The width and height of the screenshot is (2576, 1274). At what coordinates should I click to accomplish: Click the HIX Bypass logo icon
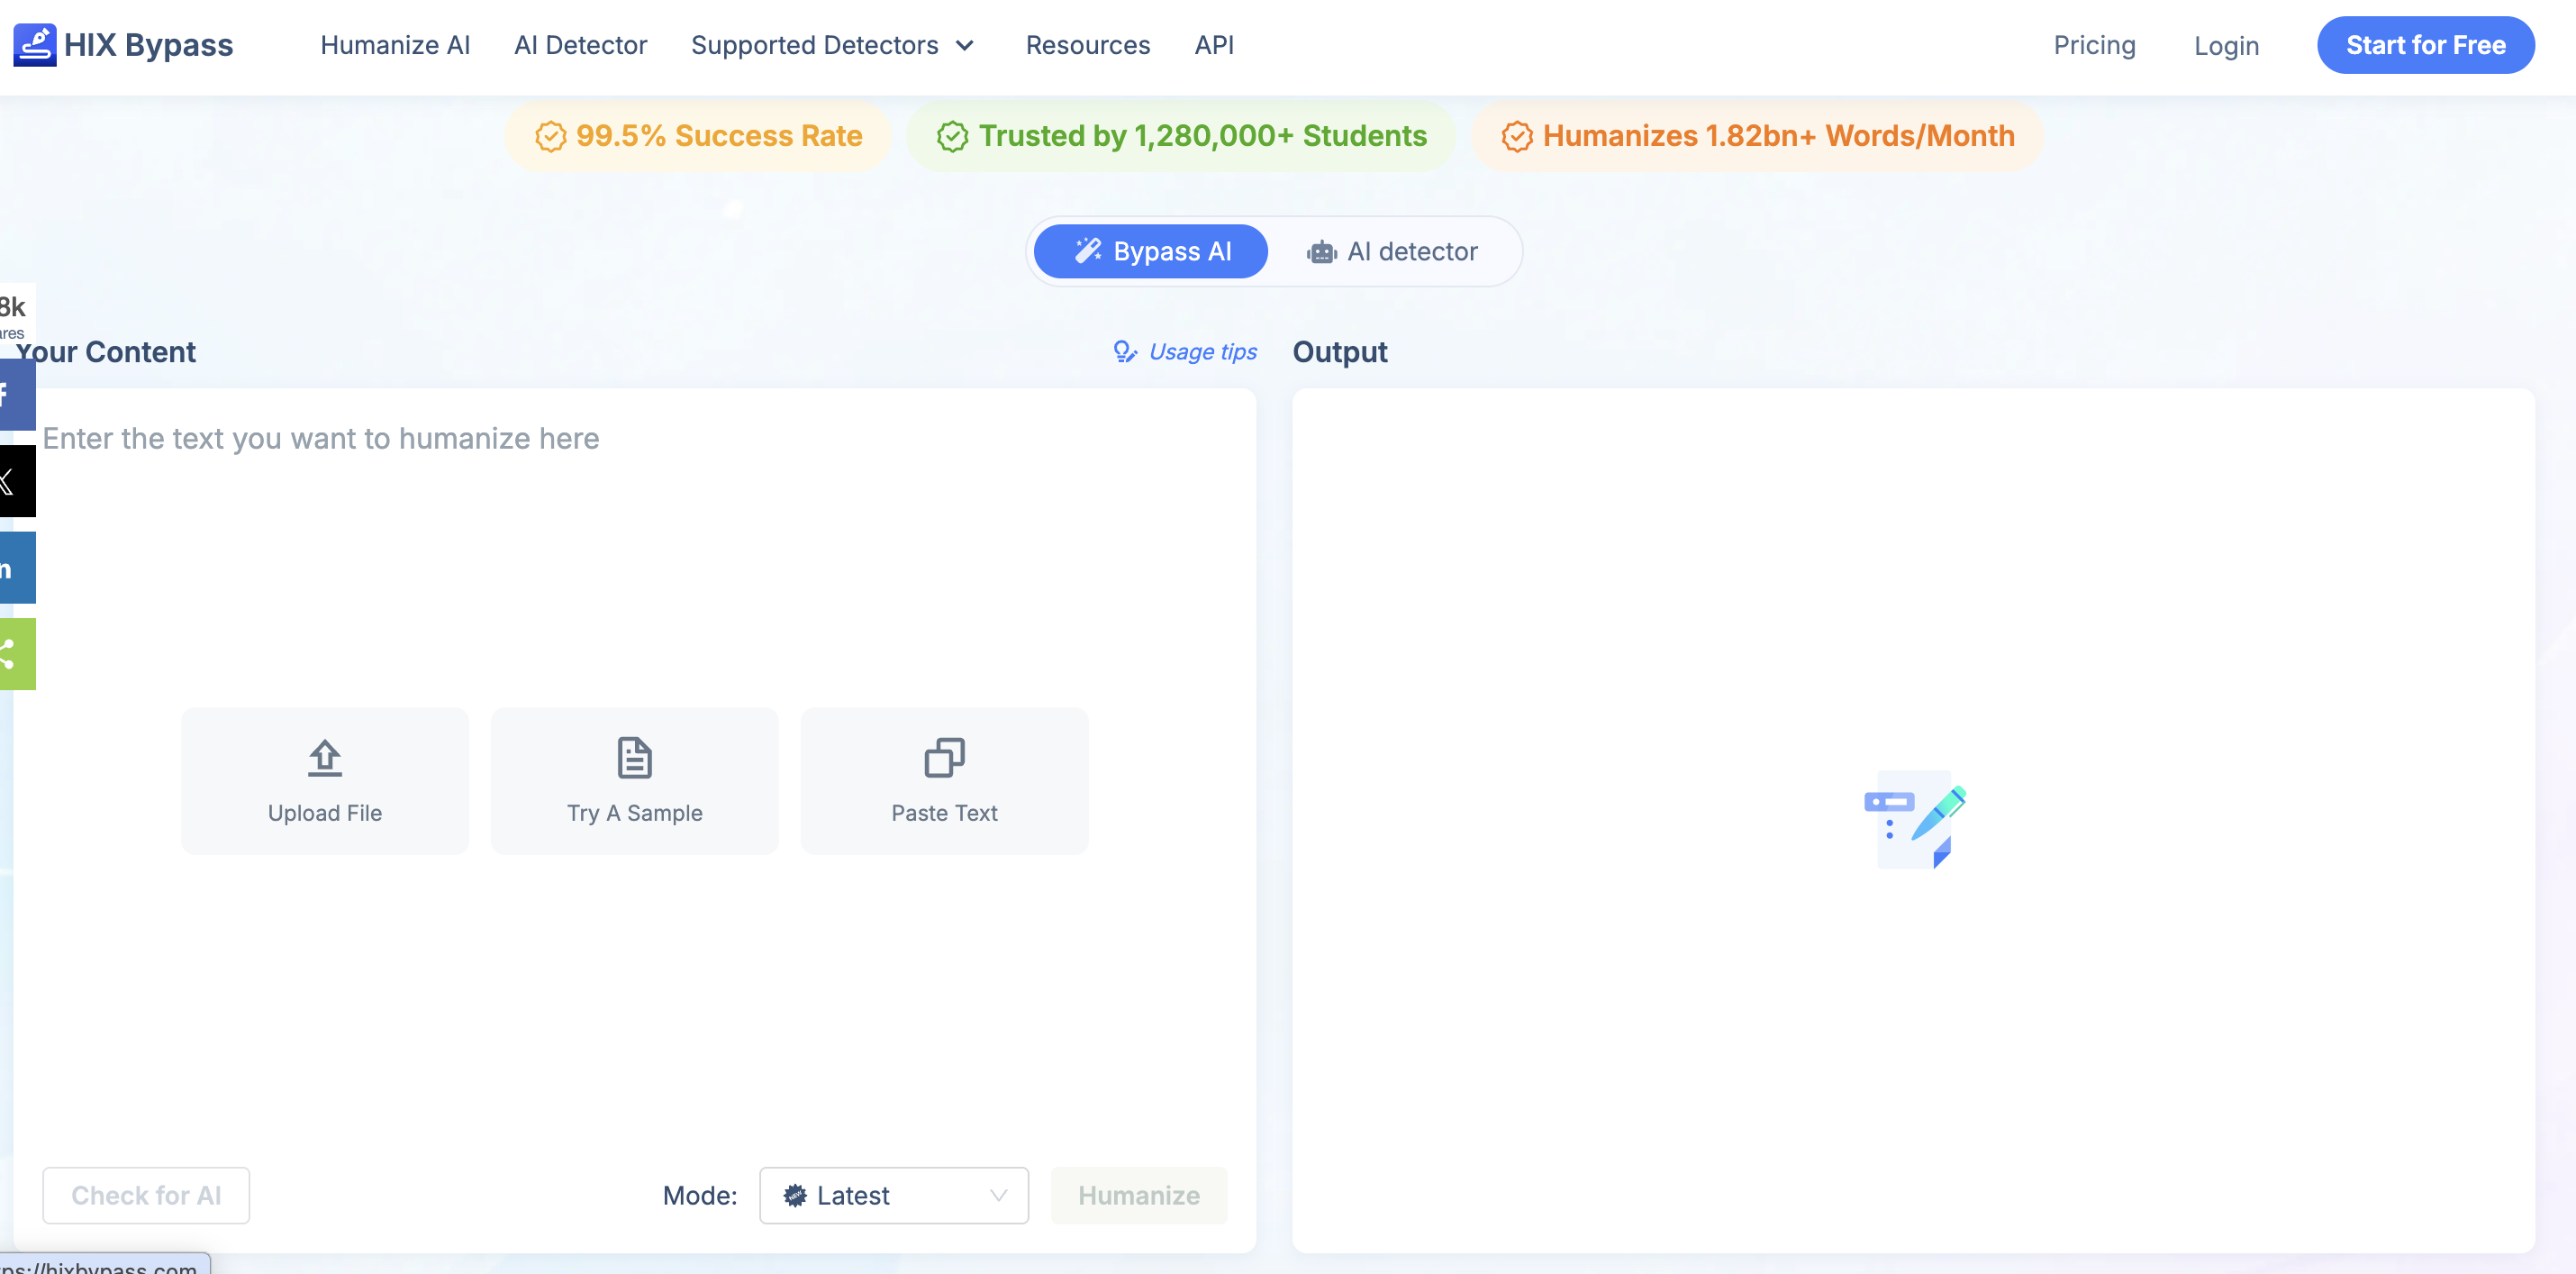(35, 45)
